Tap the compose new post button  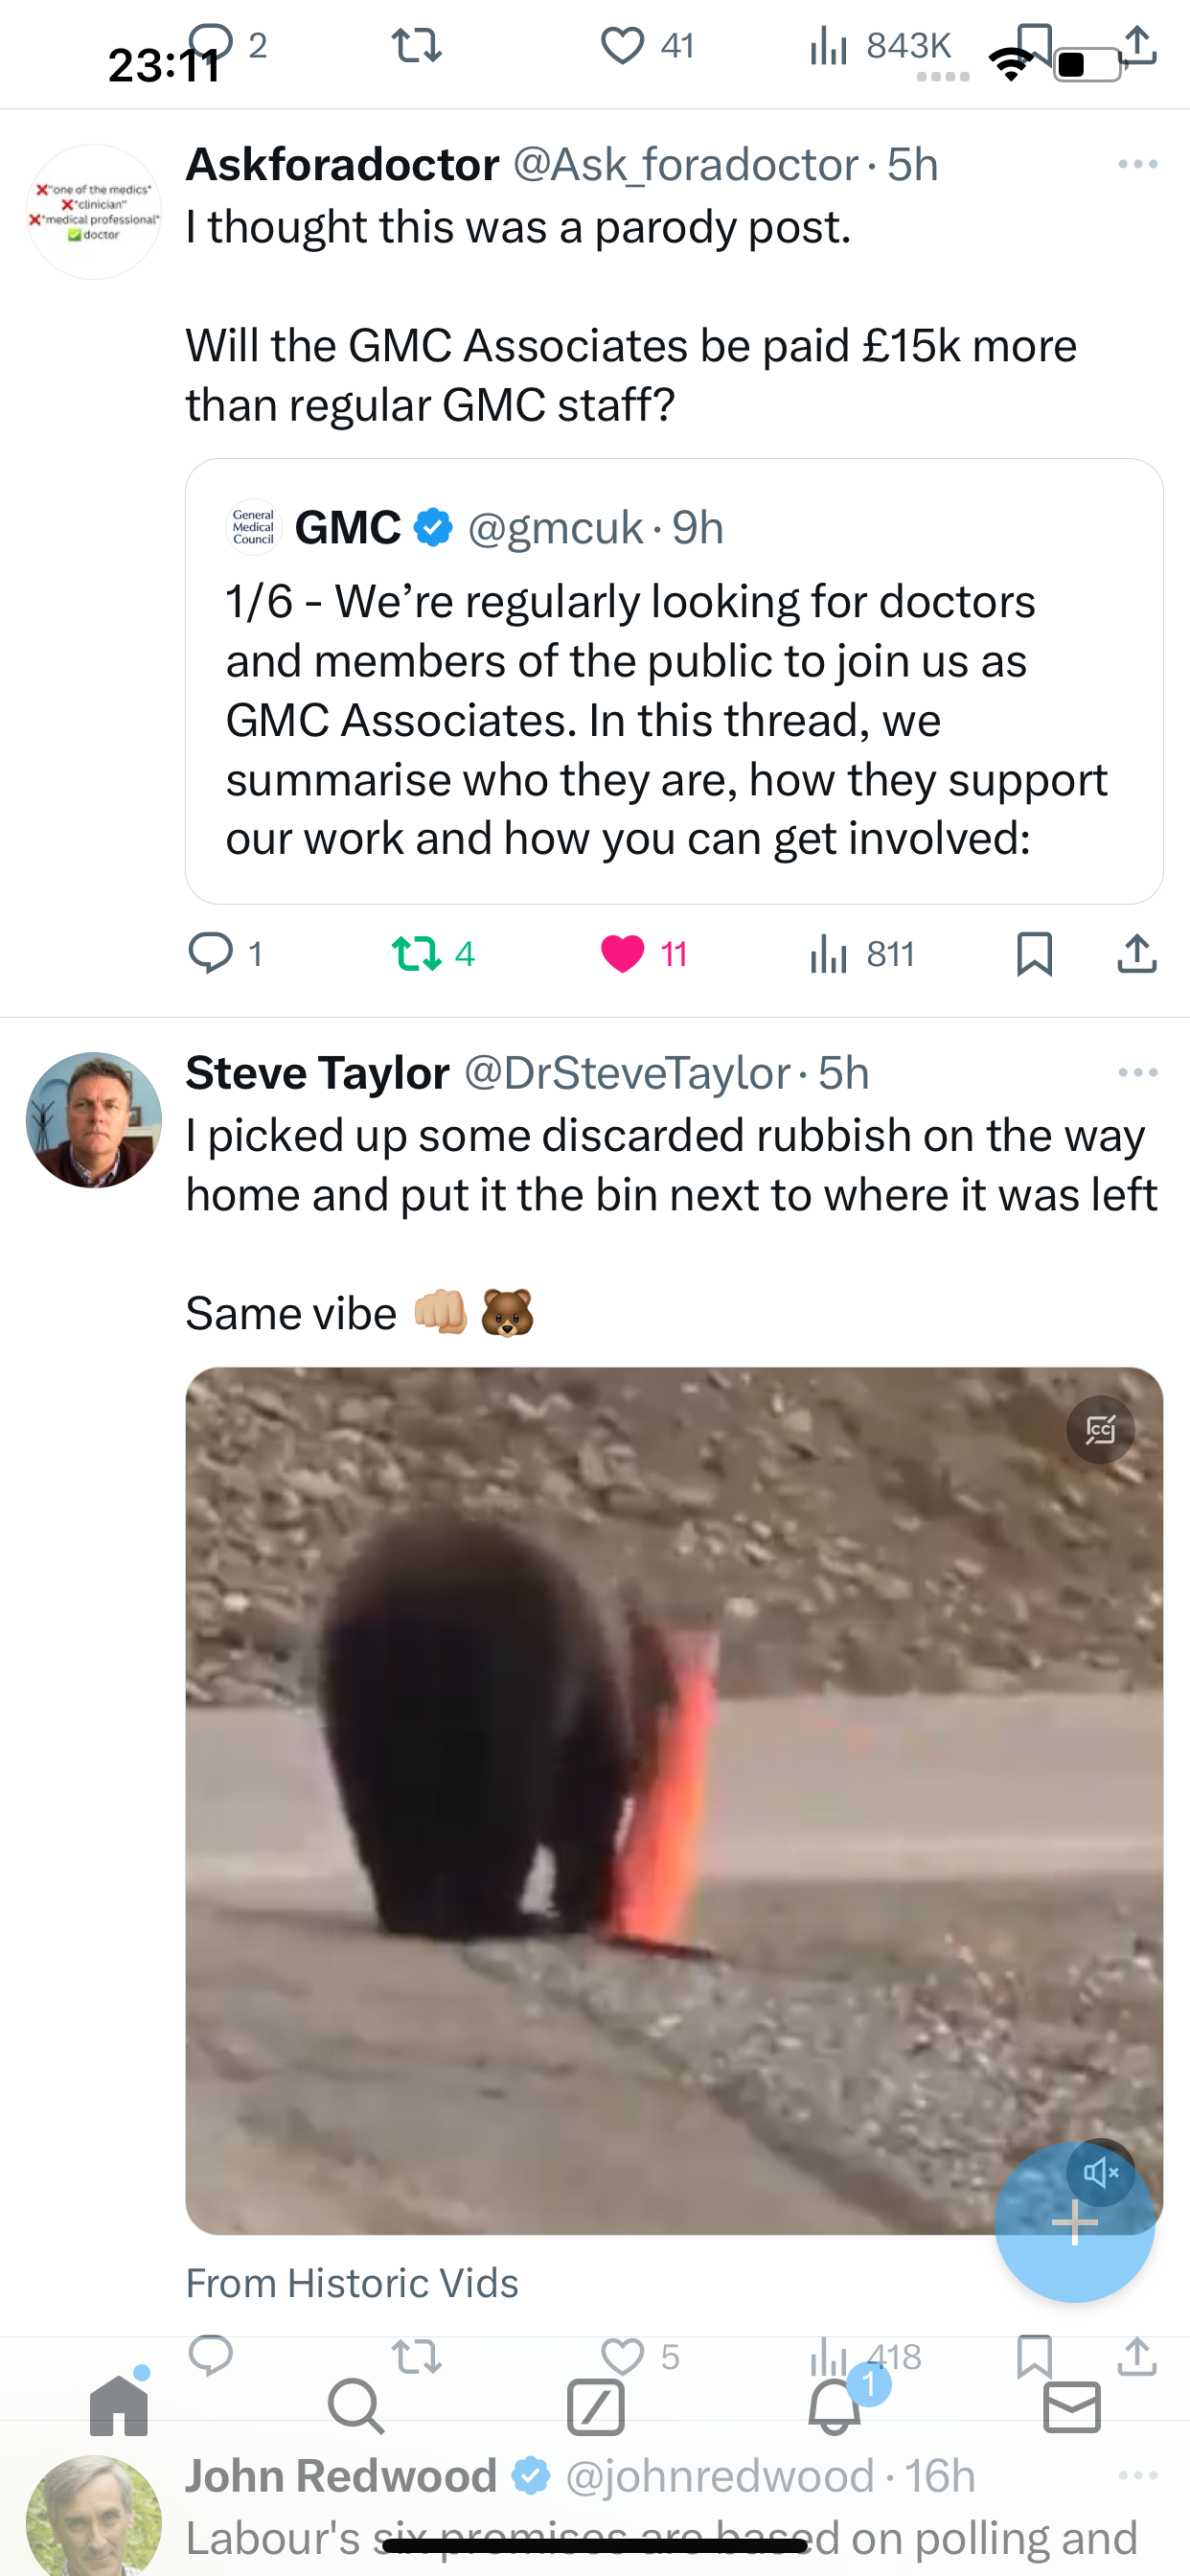click(1074, 2222)
